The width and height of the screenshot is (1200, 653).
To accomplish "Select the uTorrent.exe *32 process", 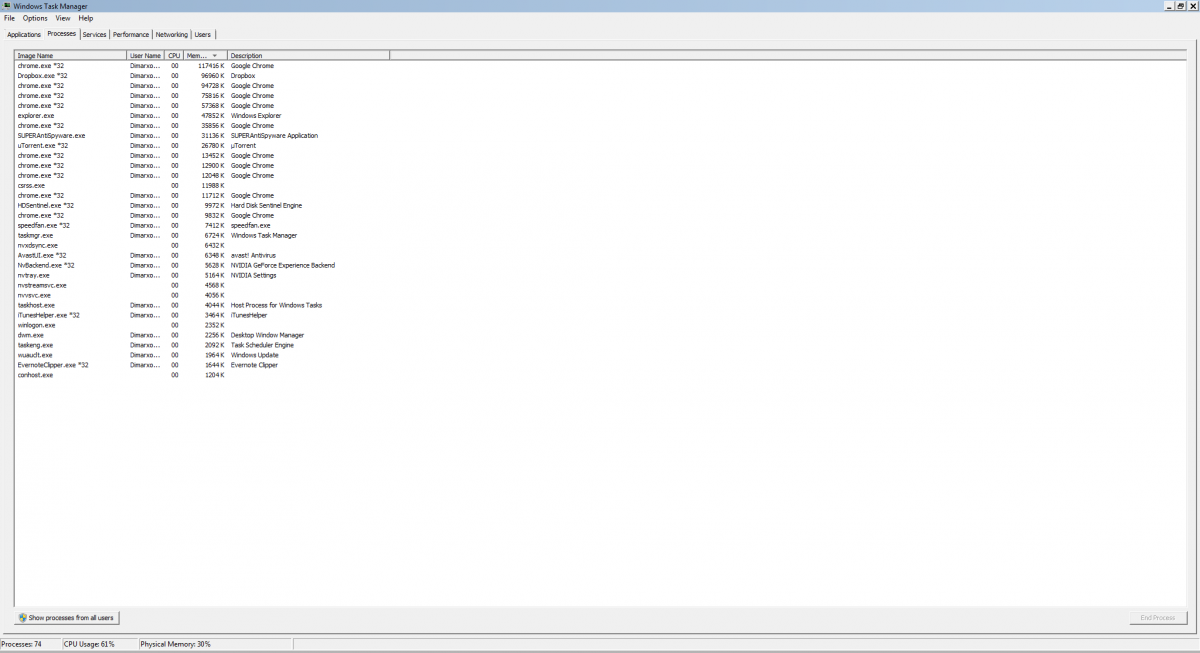I will tap(202, 146).
